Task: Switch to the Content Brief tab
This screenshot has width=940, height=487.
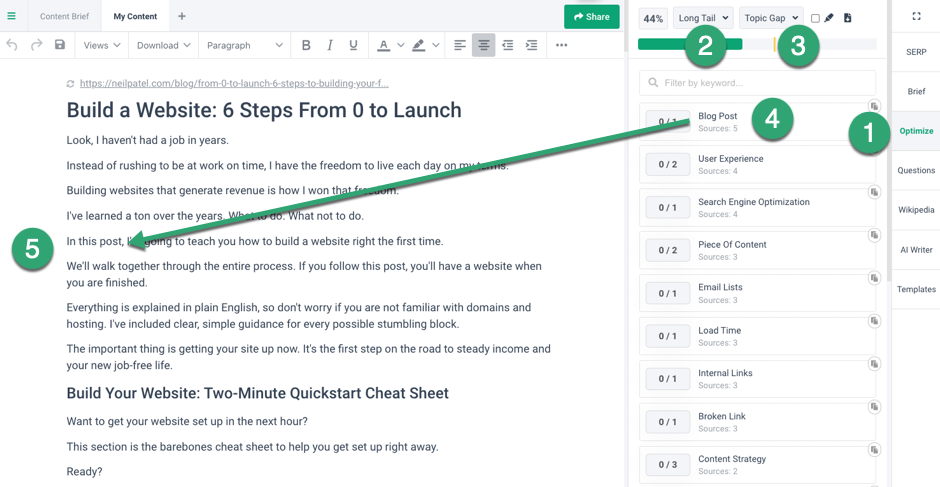Action: point(65,16)
